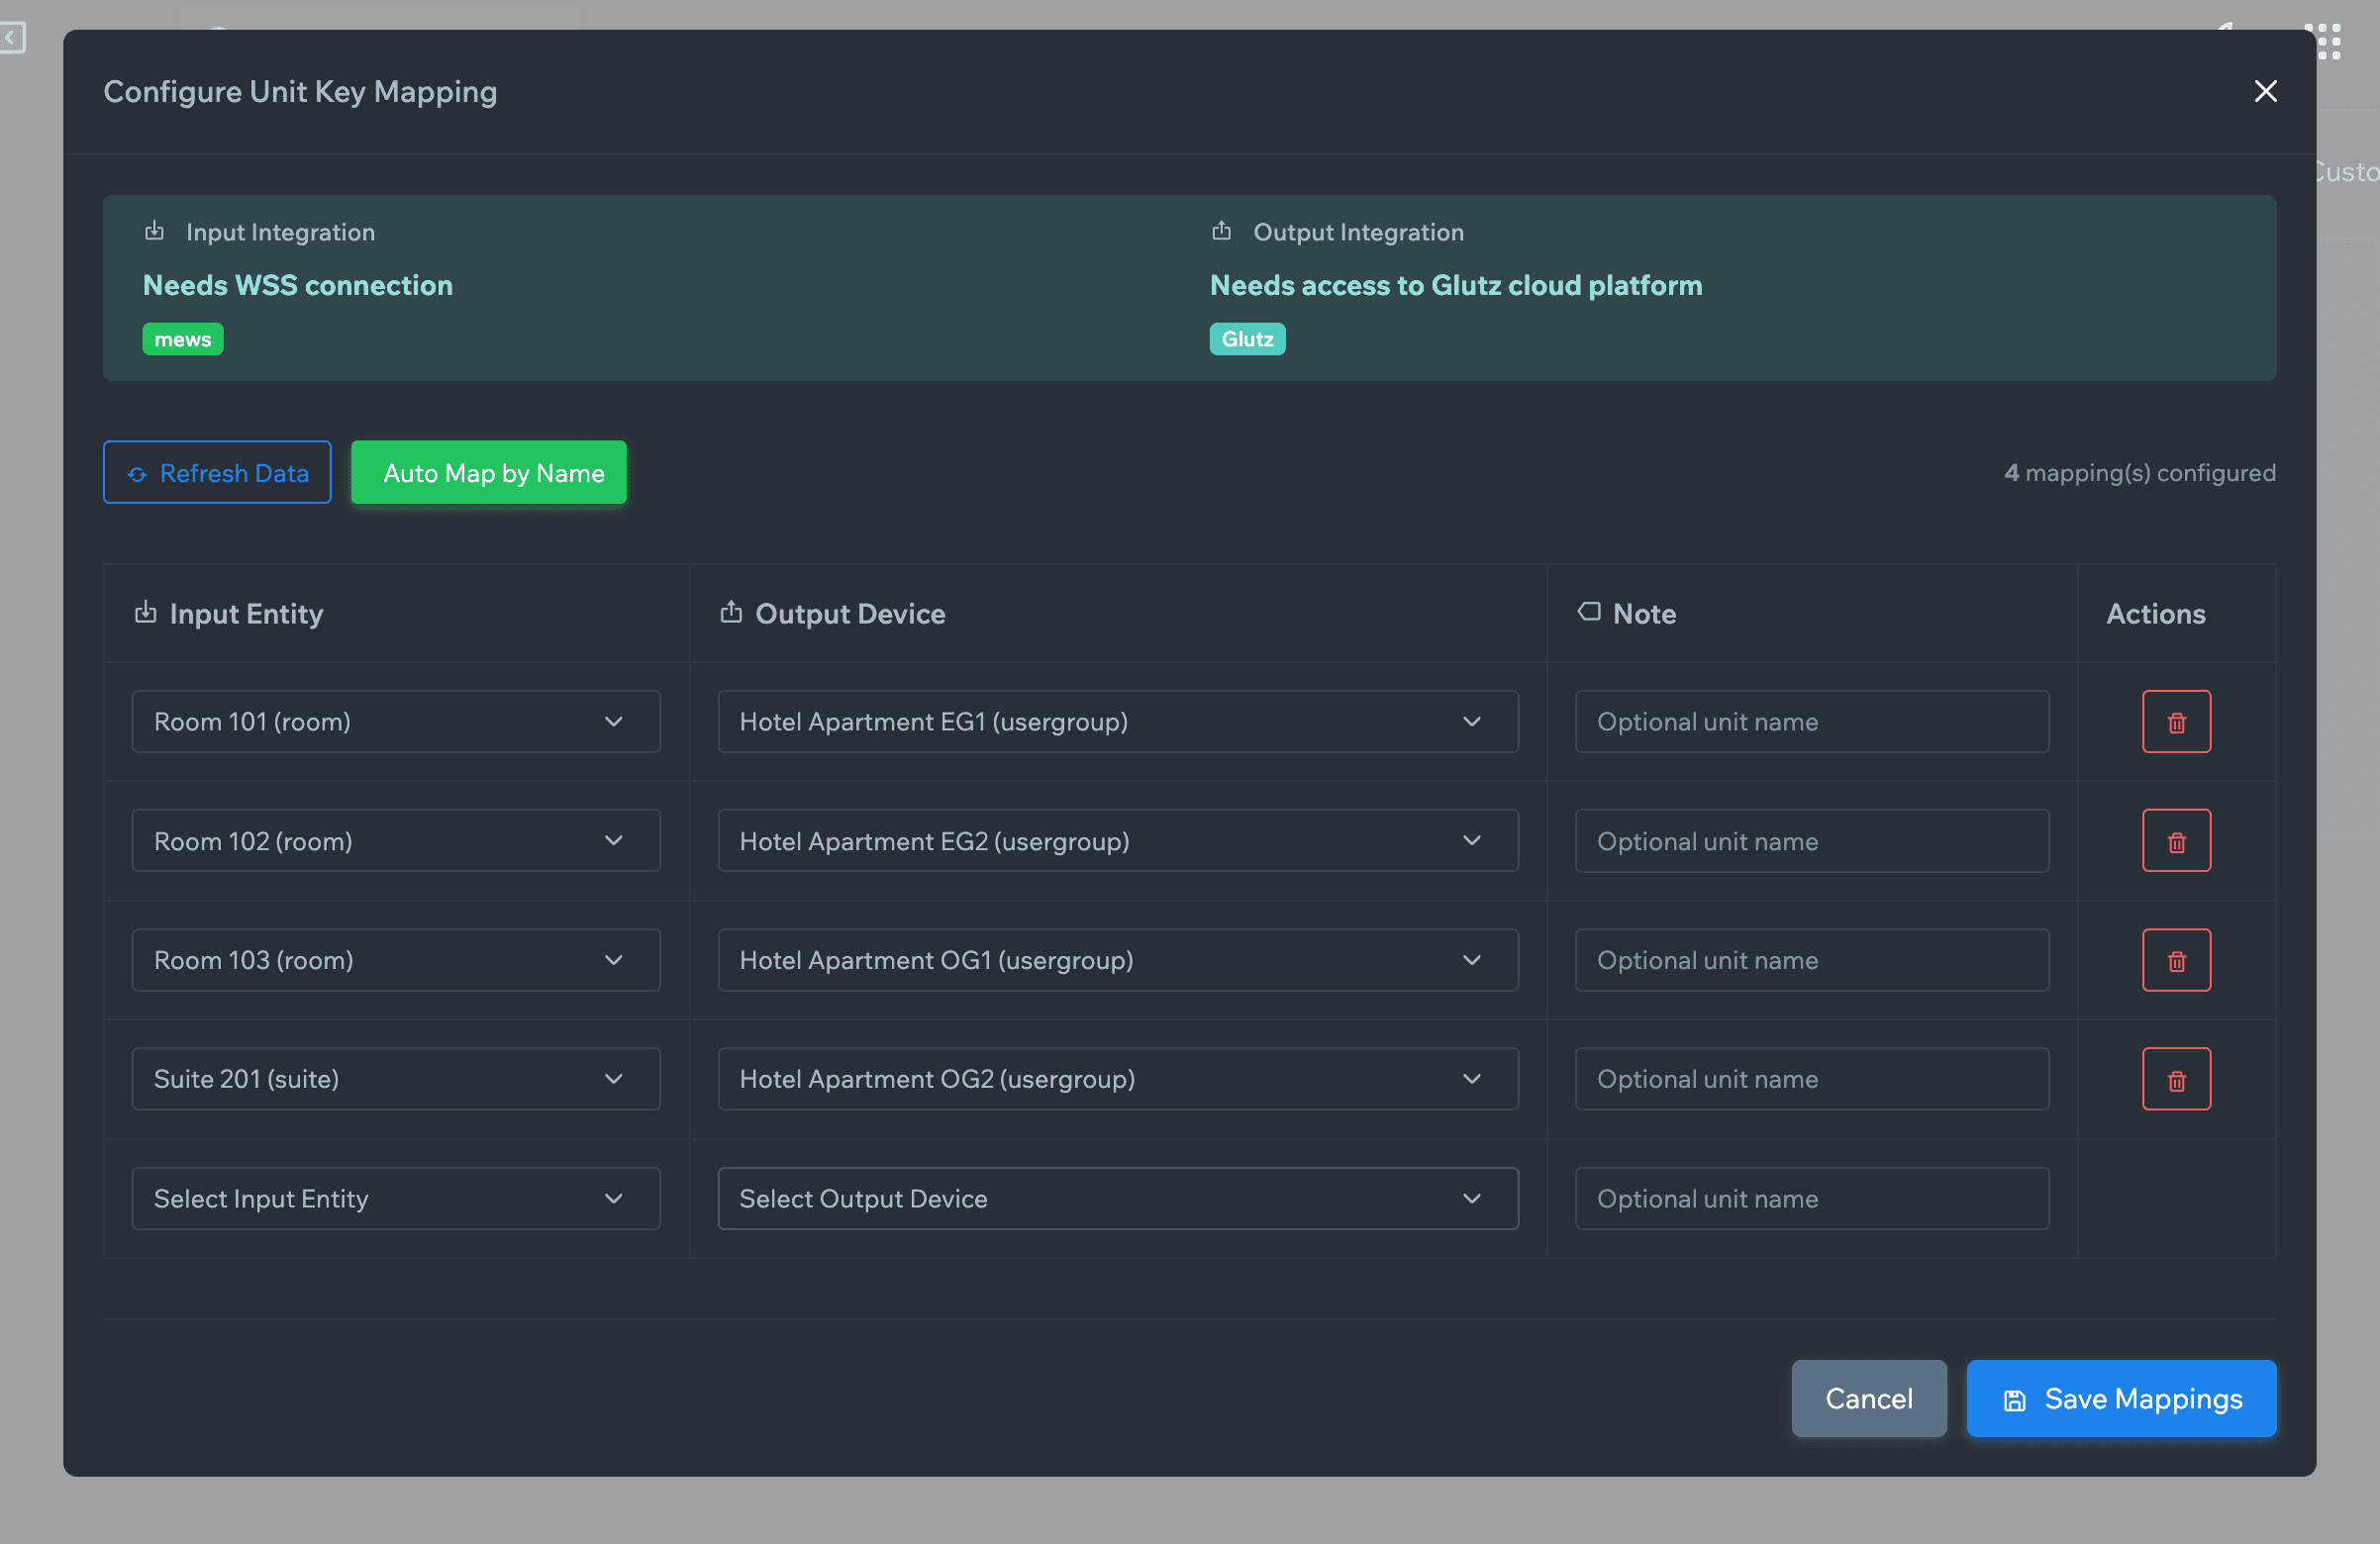2380x1544 pixels.
Task: Click the Glutz integration badge
Action: coord(1246,339)
